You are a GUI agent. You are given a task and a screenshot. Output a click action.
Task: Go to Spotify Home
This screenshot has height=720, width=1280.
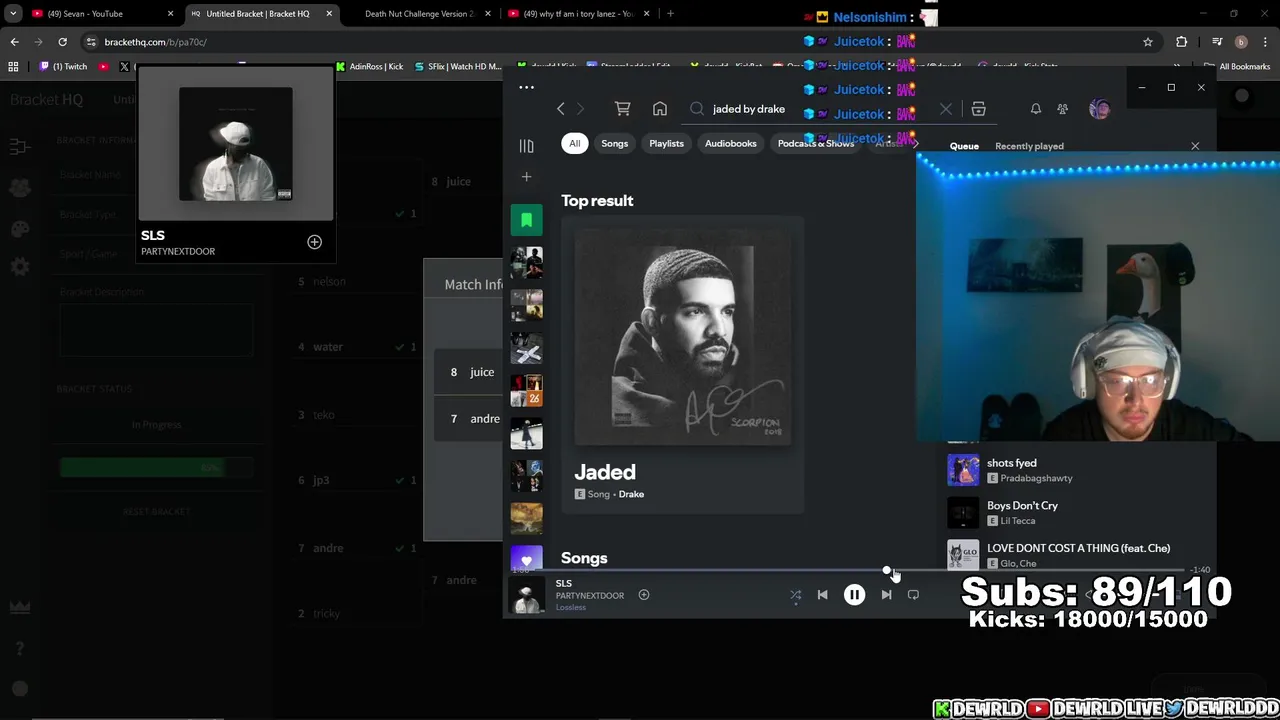[x=660, y=109]
